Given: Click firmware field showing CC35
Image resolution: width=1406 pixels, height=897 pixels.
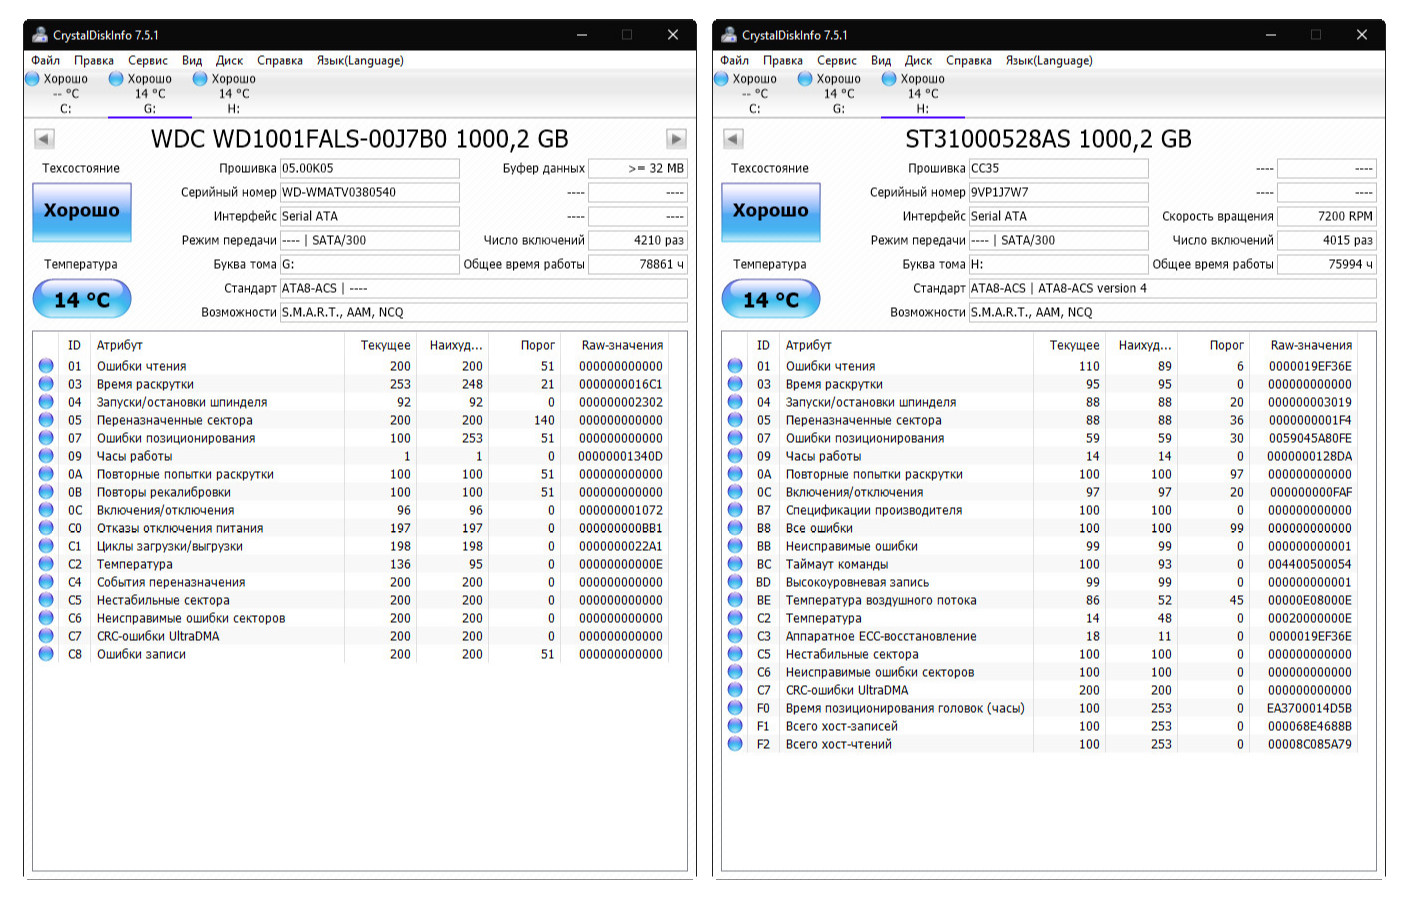Looking at the screenshot, I should (1058, 168).
